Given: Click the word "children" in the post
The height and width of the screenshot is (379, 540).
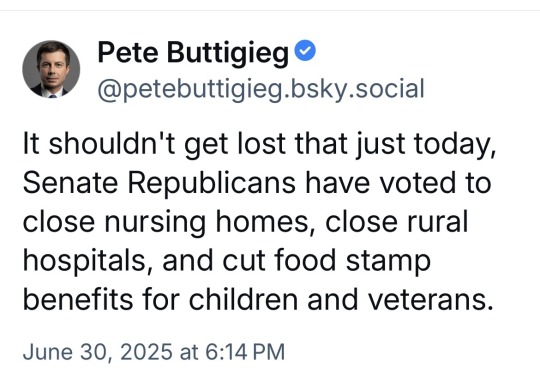Looking at the screenshot, I should pyautogui.click(x=243, y=299).
